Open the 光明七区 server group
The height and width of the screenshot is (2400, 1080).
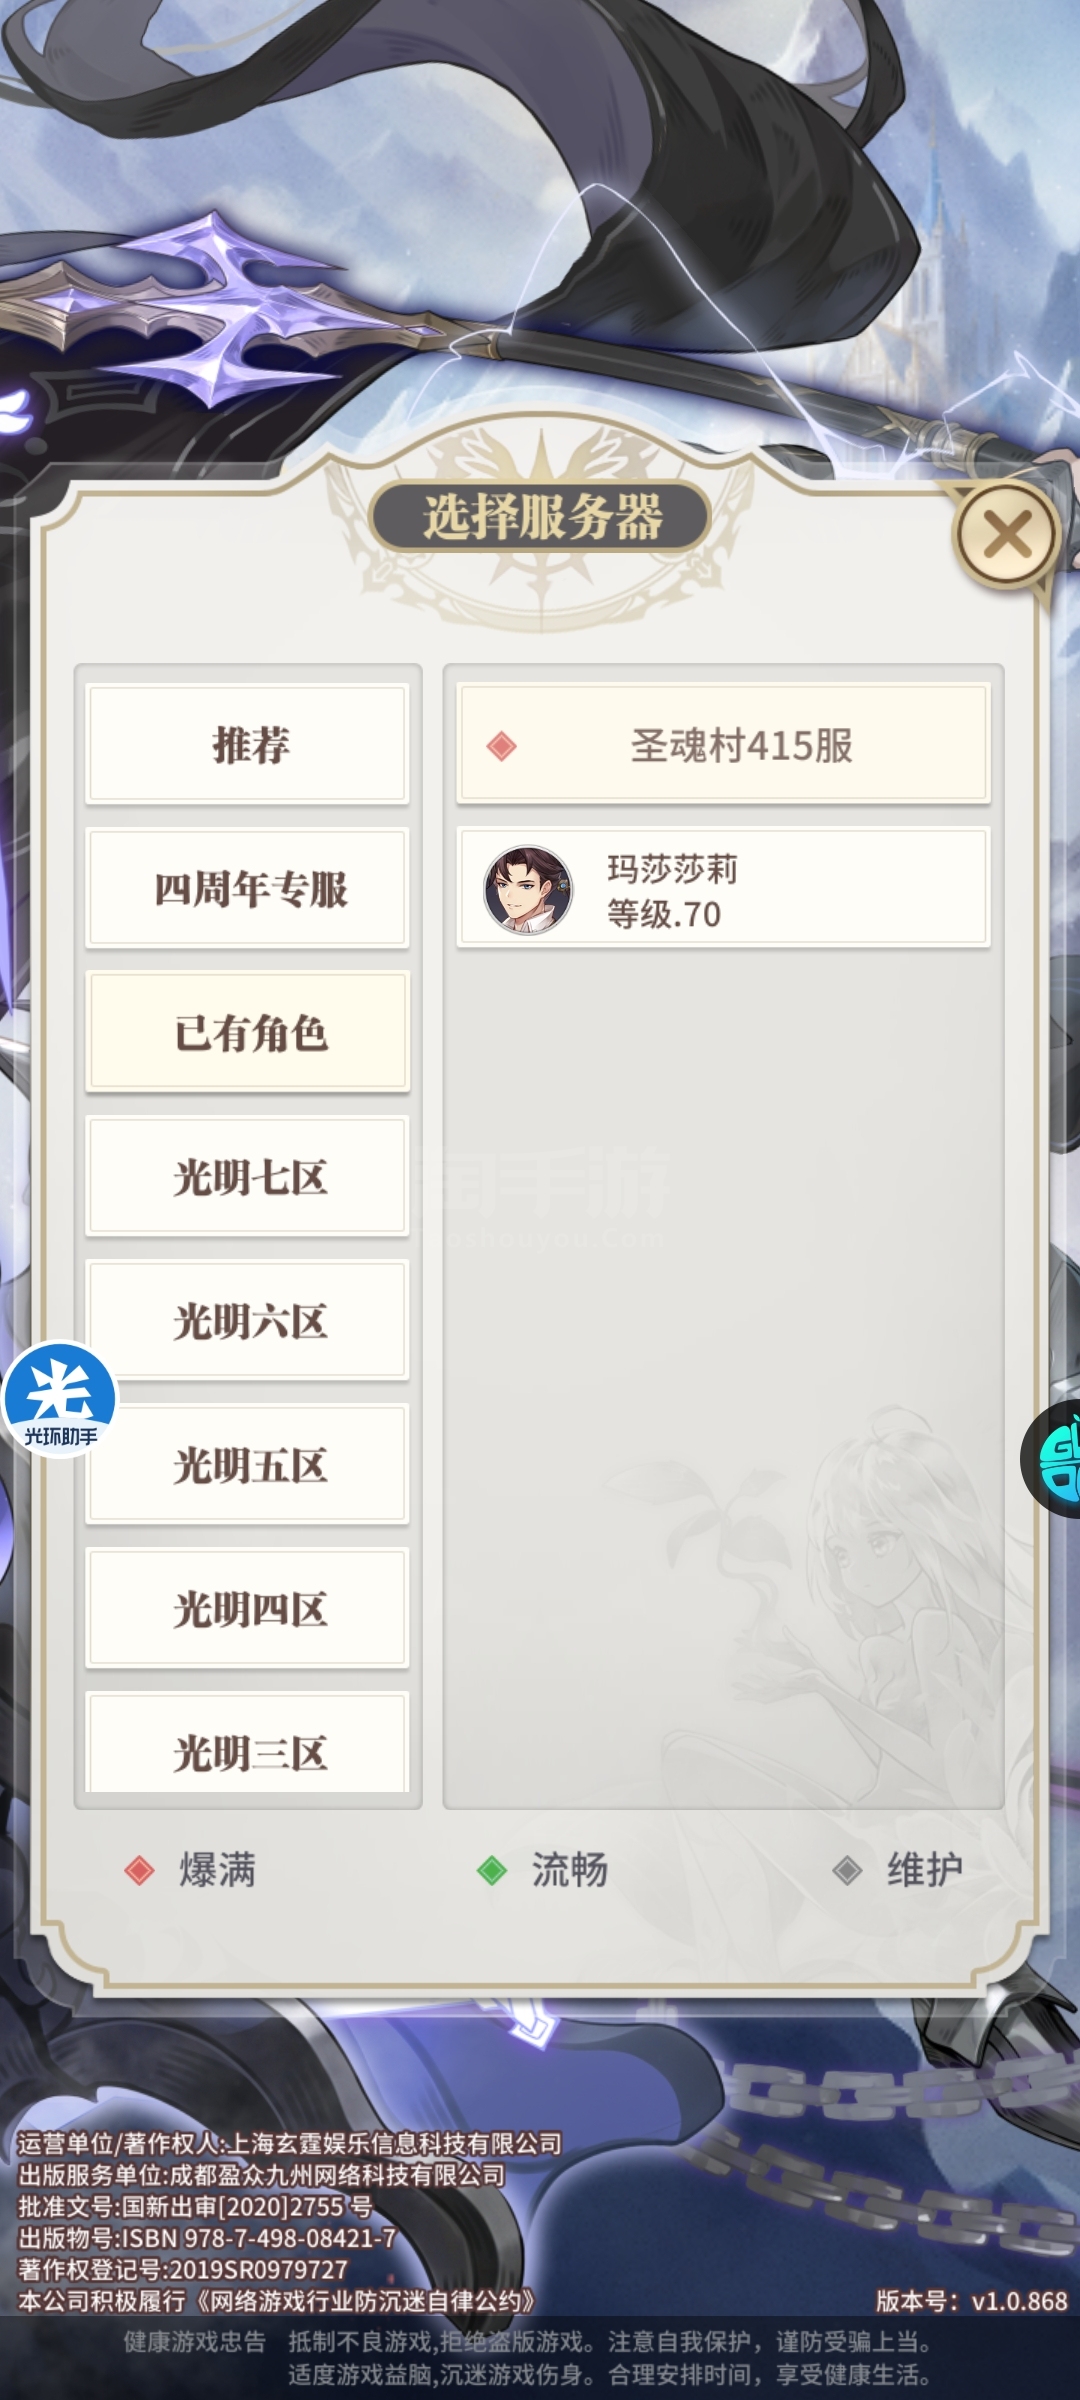(x=248, y=1177)
